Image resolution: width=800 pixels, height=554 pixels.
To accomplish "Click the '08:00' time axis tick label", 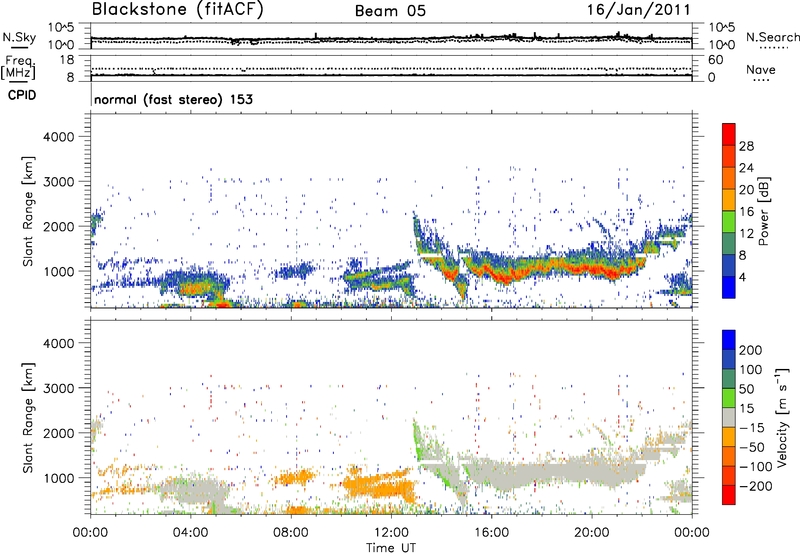I will (x=290, y=533).
